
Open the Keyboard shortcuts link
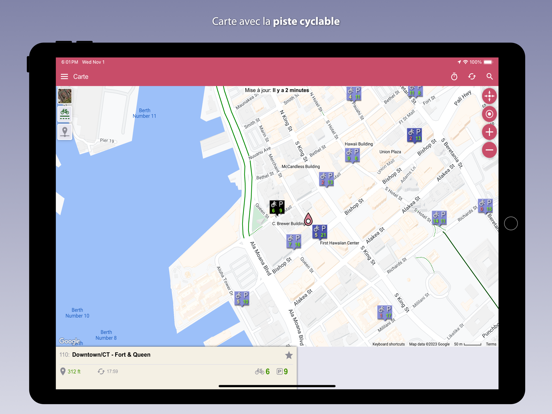point(388,344)
